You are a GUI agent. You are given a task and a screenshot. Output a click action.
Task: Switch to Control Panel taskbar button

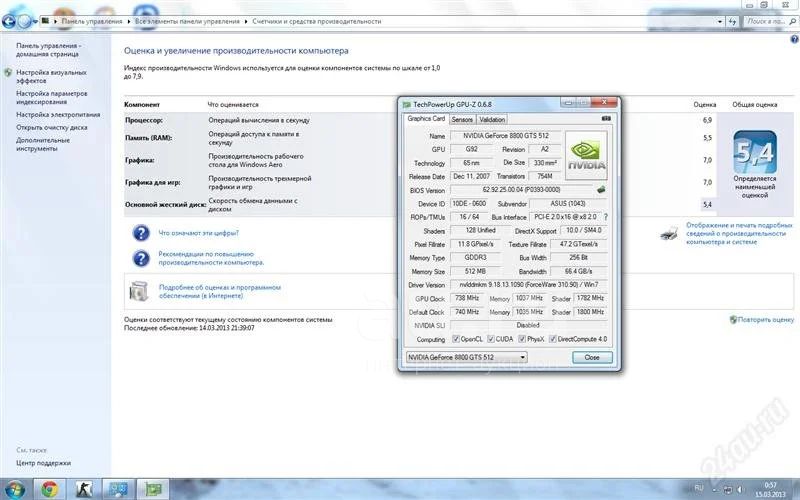click(x=118, y=489)
